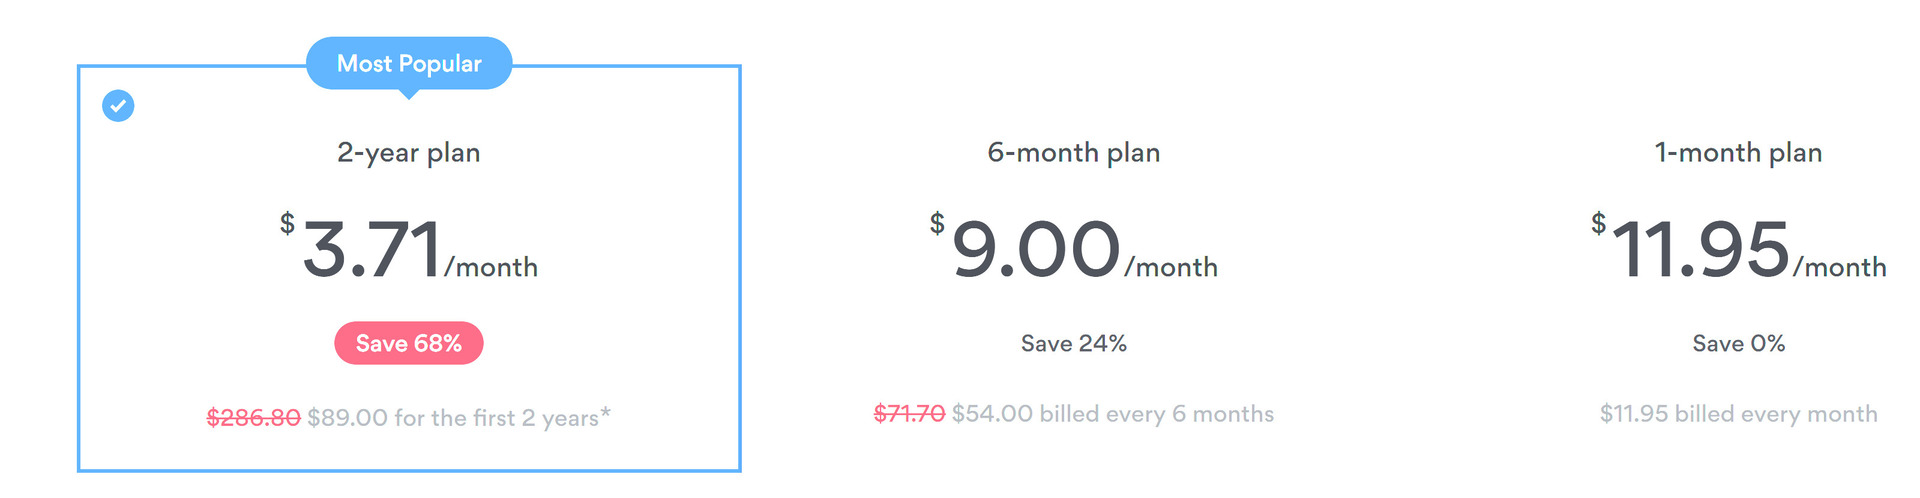This screenshot has height=498, width=1920.
Task: Click the dollar sign beside 3.71
Action: coord(287,223)
